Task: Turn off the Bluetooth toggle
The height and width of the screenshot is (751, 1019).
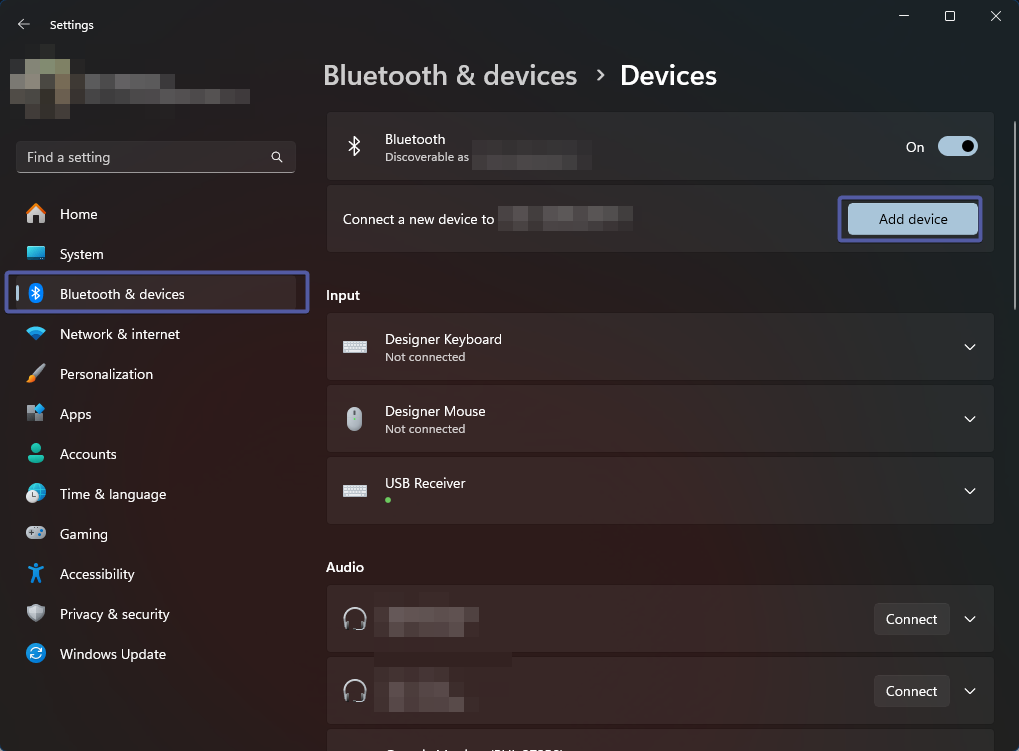Action: [x=957, y=147]
